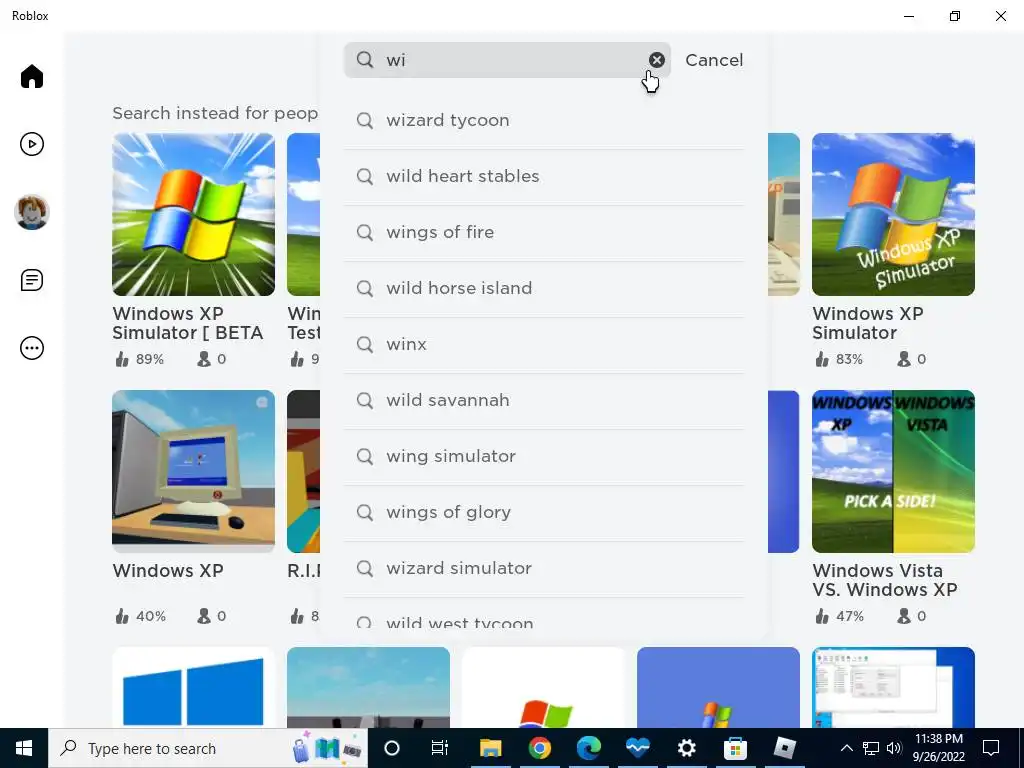Screen dimensions: 1024x768
Task: Open the blue Windows logo game thumbnail
Action: coord(193,687)
